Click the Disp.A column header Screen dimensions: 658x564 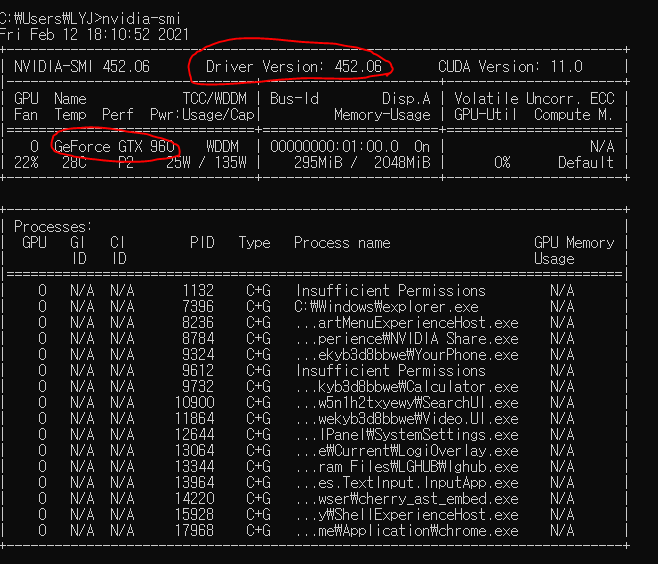406,99
